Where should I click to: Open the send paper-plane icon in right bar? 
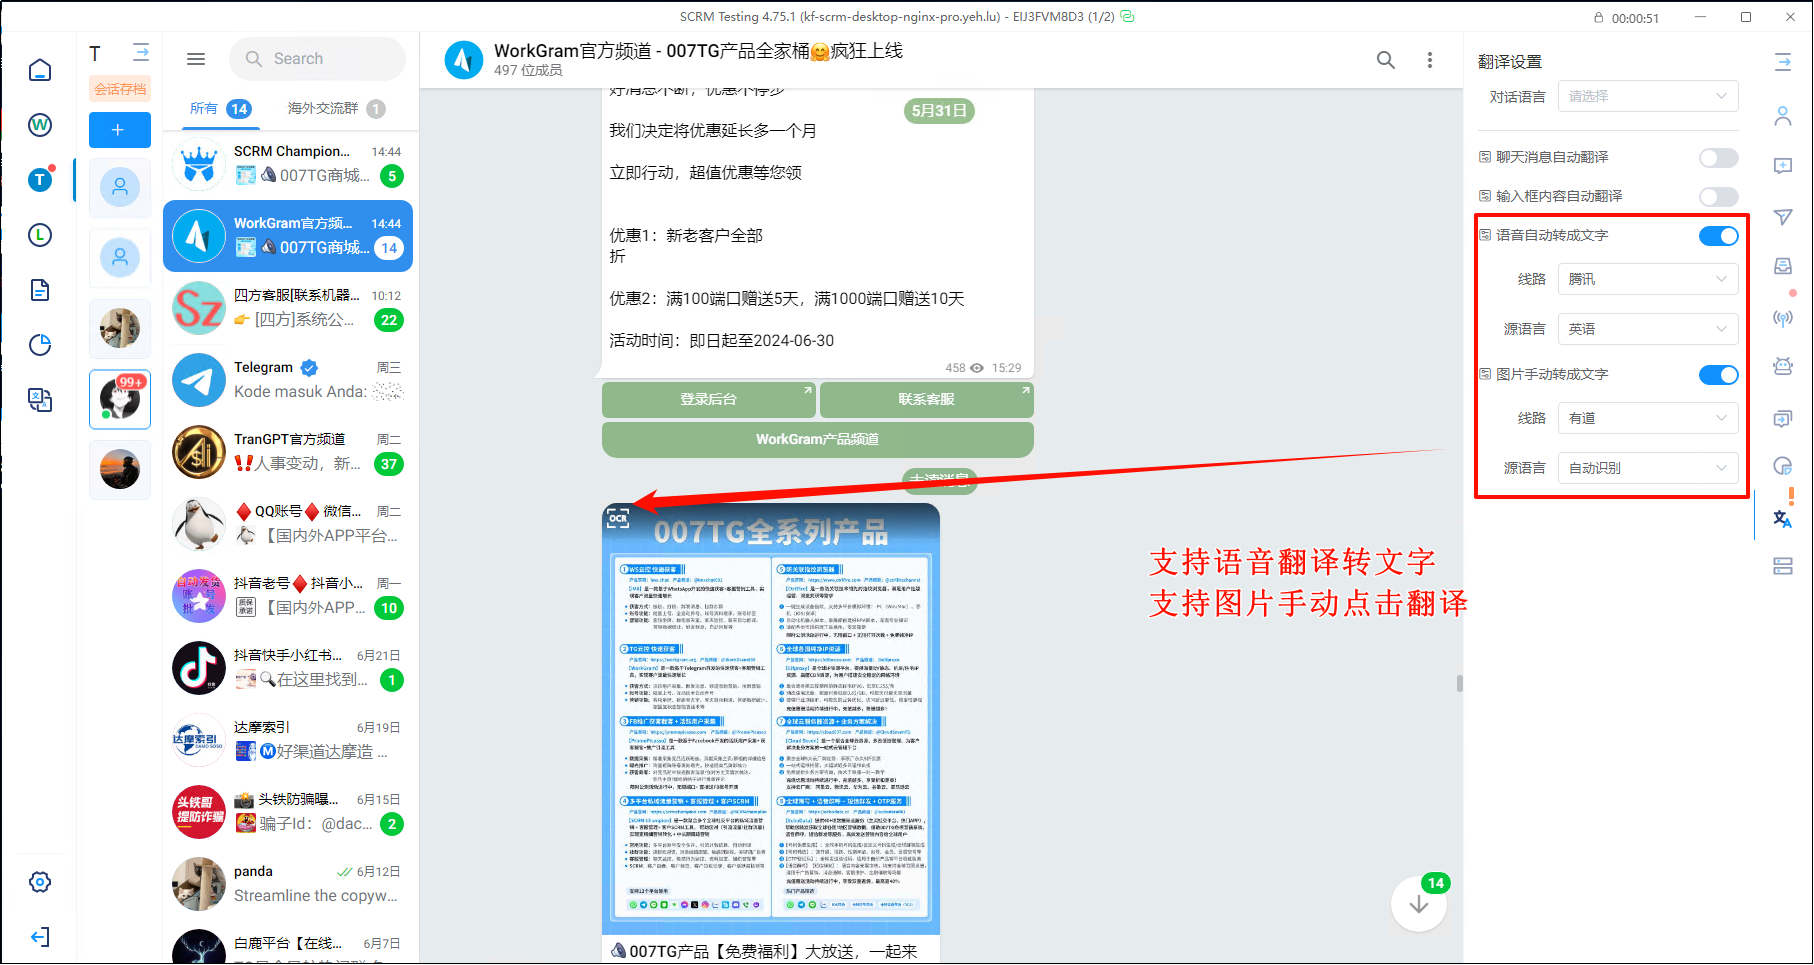click(x=1783, y=216)
